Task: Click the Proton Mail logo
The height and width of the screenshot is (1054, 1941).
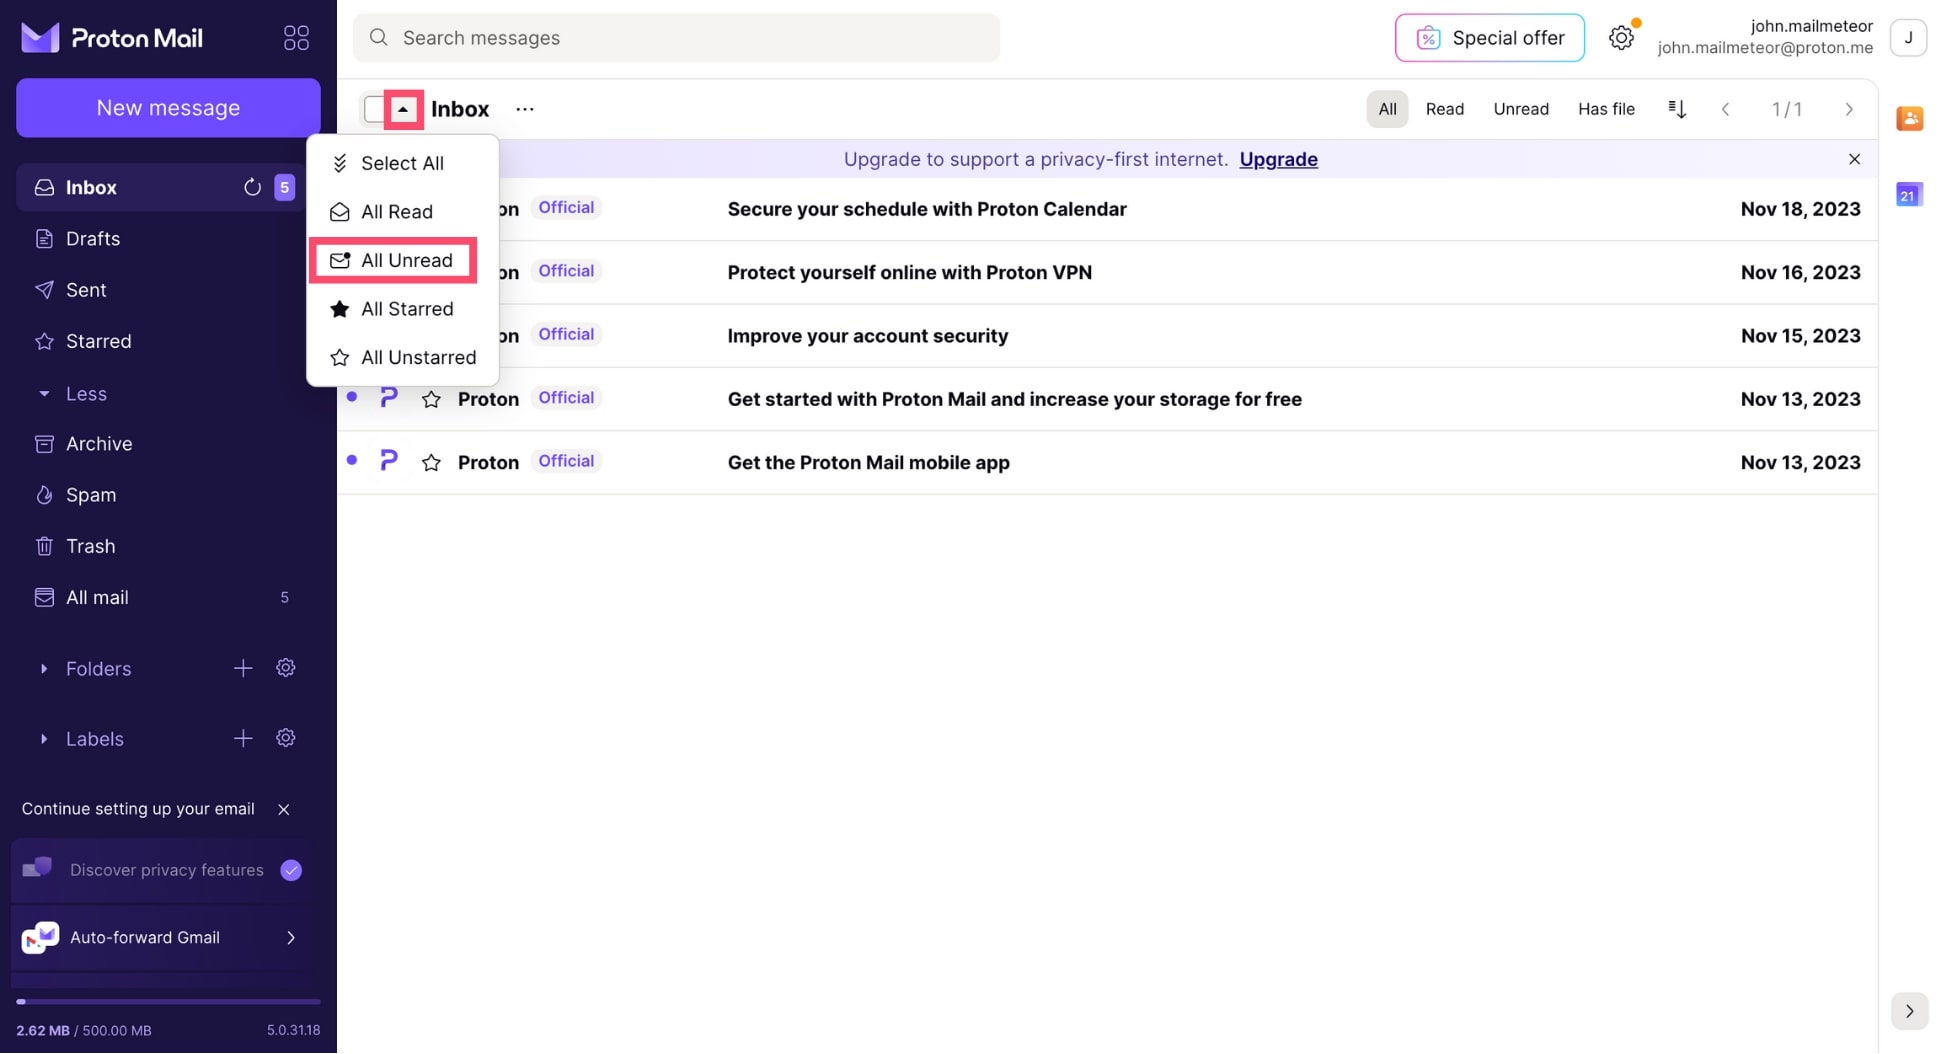Action: (x=112, y=38)
